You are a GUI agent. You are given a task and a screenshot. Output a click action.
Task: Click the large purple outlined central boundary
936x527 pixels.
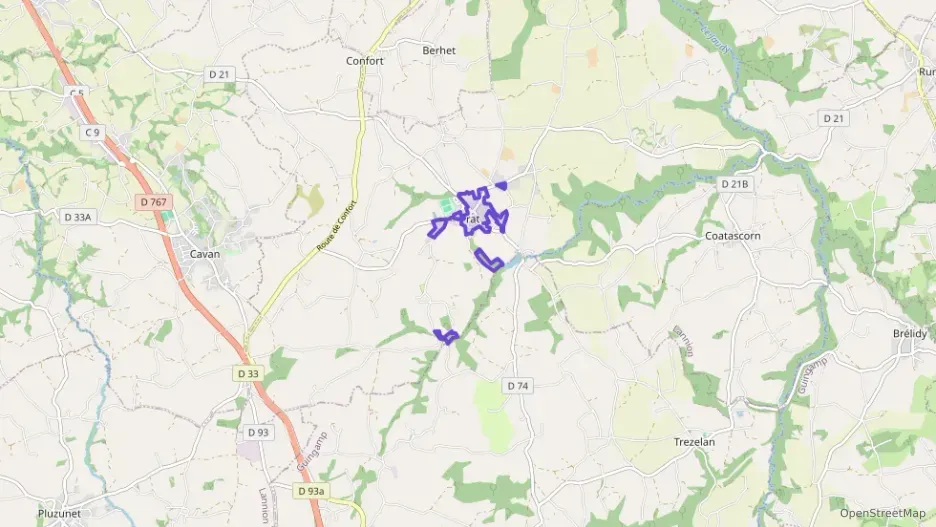484,212
